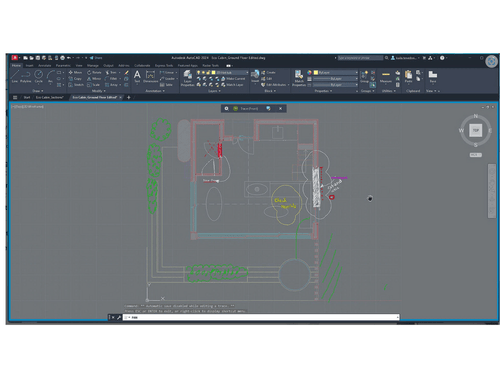Switch to Eco Cabin_Sections file tab
This screenshot has width=500, height=375.
[x=50, y=97]
